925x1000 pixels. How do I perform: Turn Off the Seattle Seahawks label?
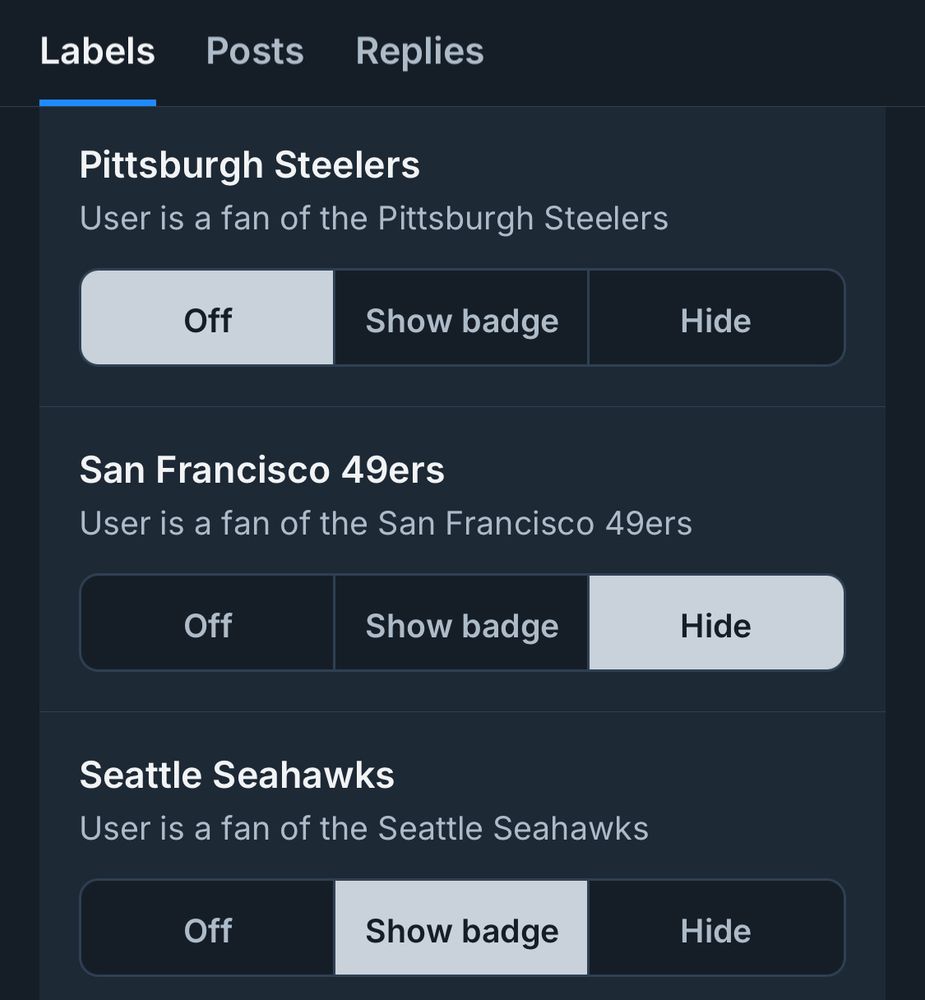207,928
